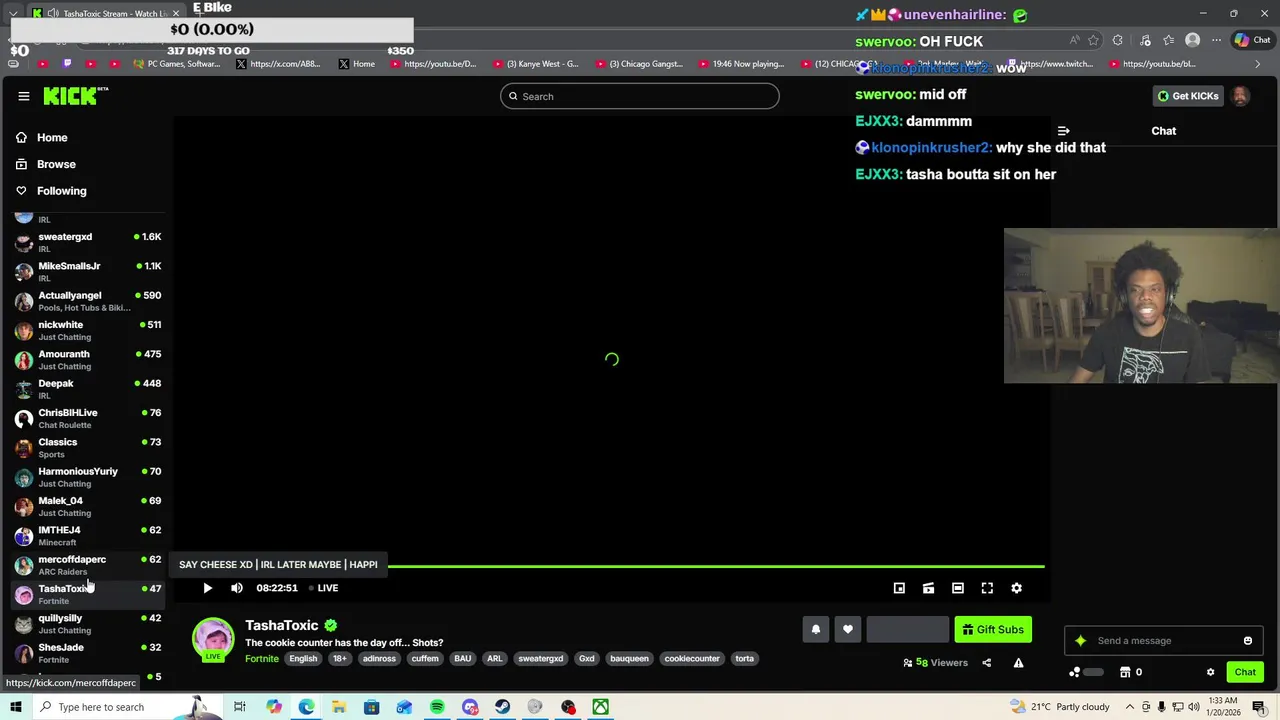This screenshot has height=720, width=1280.
Task: Close the TashaToxic Stream browser tab
Action: 176,13
